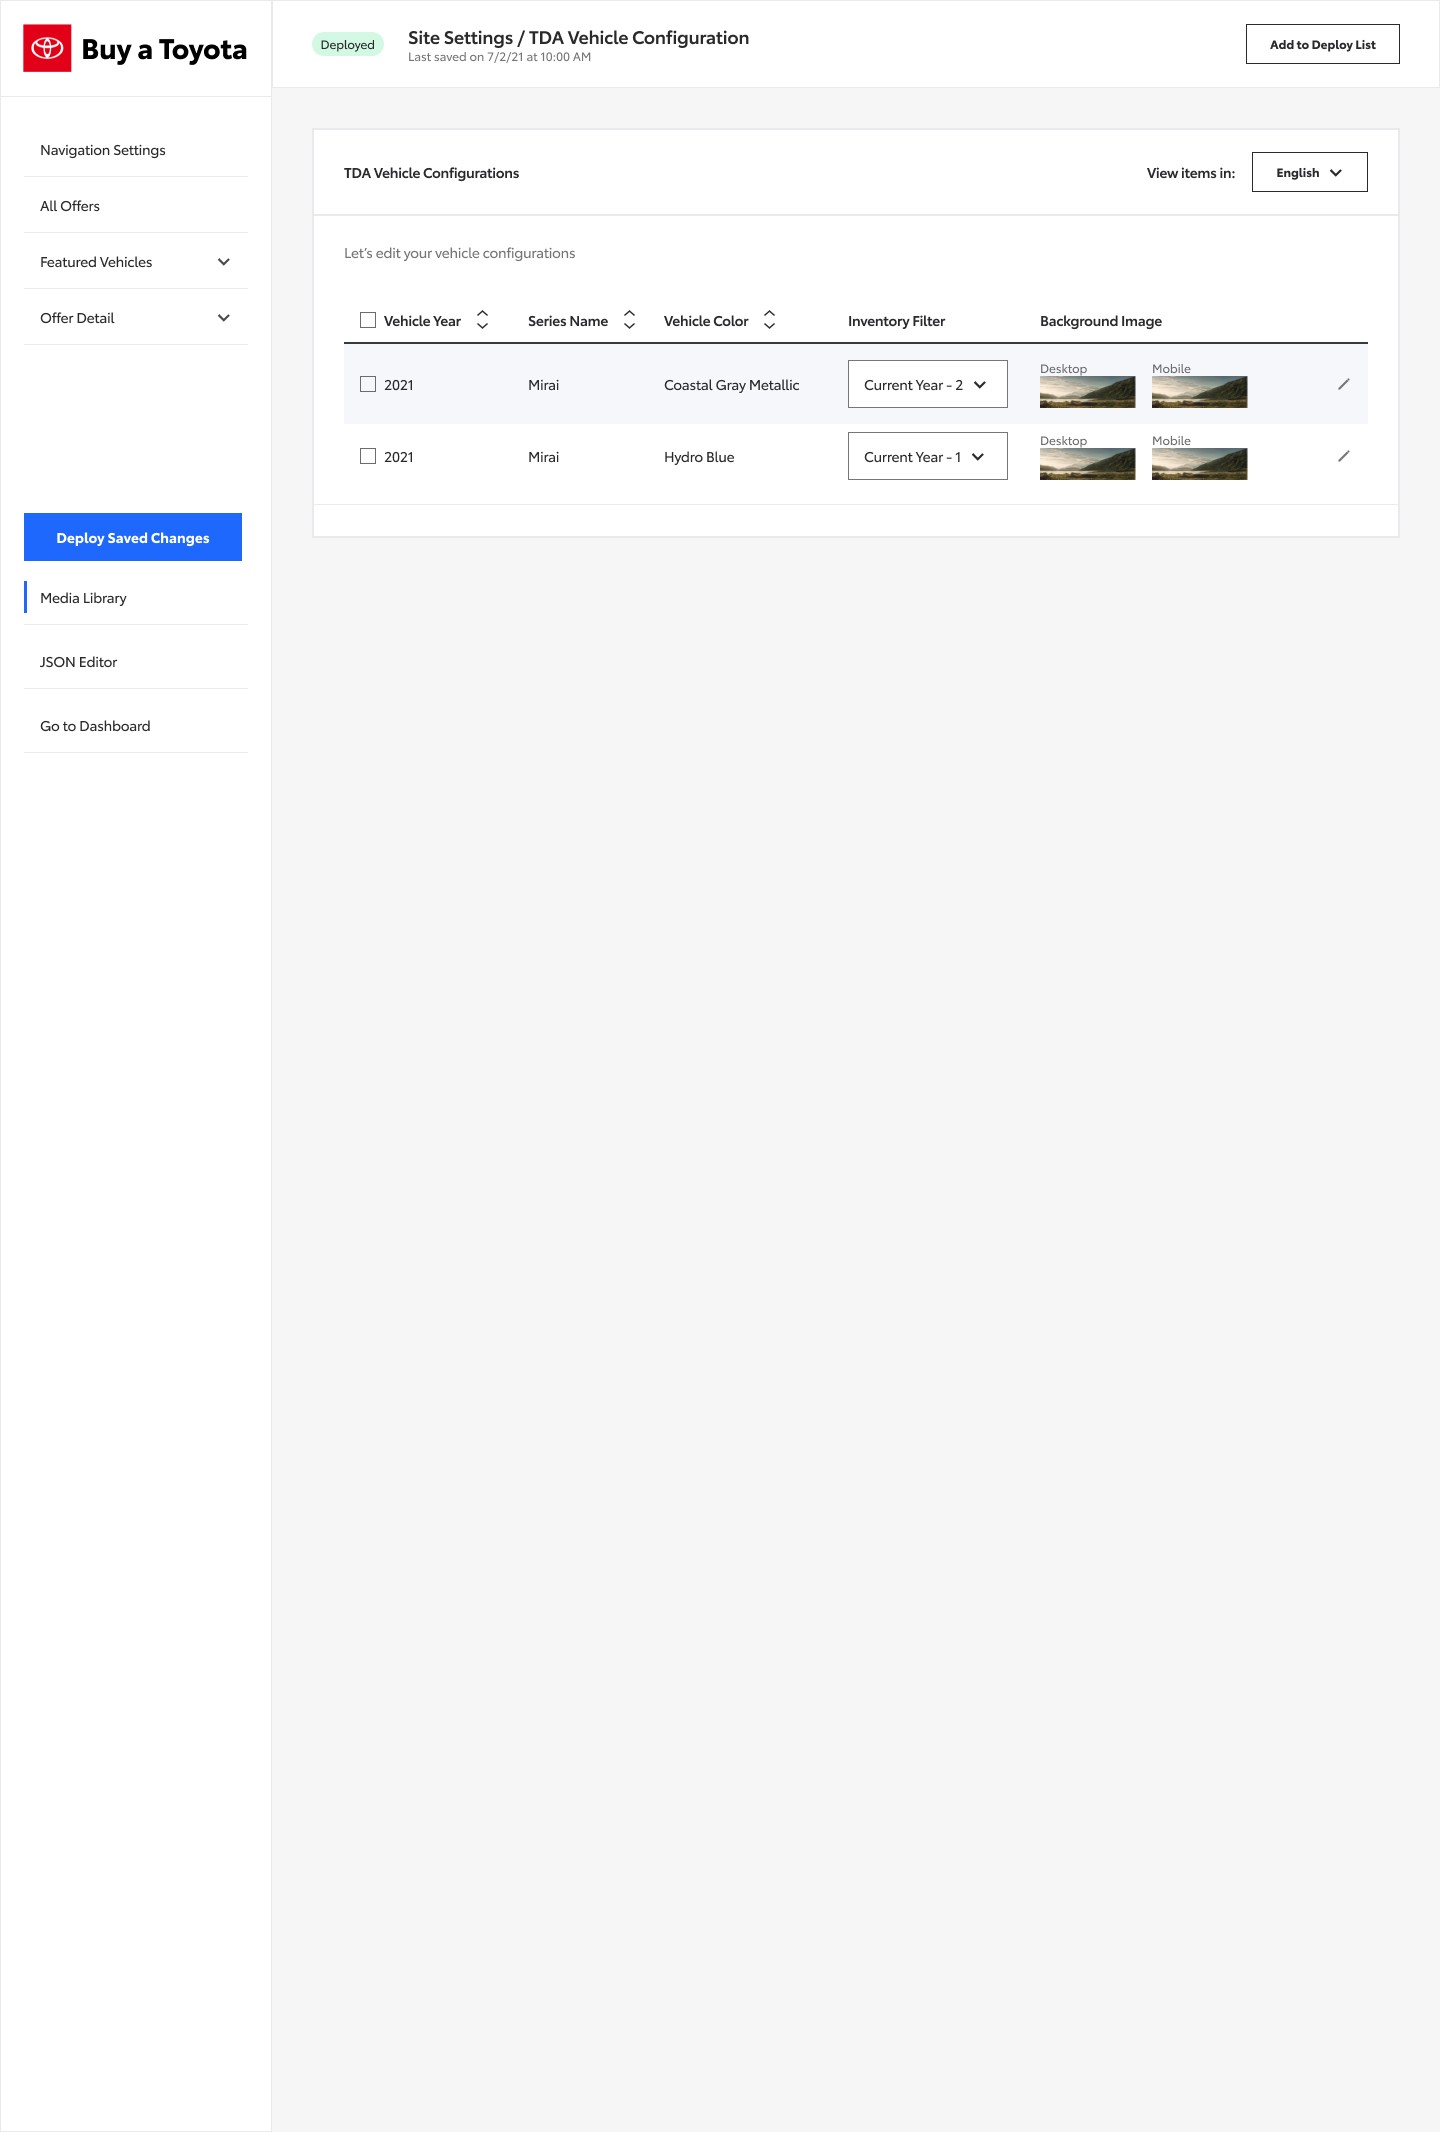Open the Current Year - 2 dropdown
The height and width of the screenshot is (2132, 1440).
(x=927, y=384)
